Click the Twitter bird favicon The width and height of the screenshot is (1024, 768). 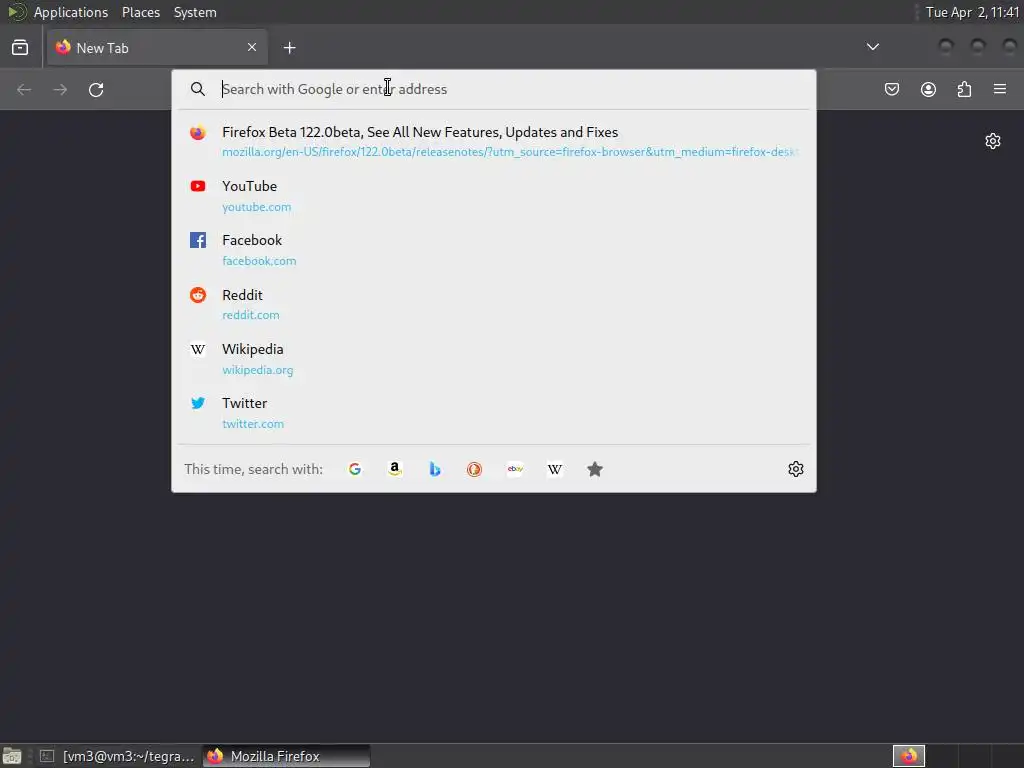click(198, 403)
